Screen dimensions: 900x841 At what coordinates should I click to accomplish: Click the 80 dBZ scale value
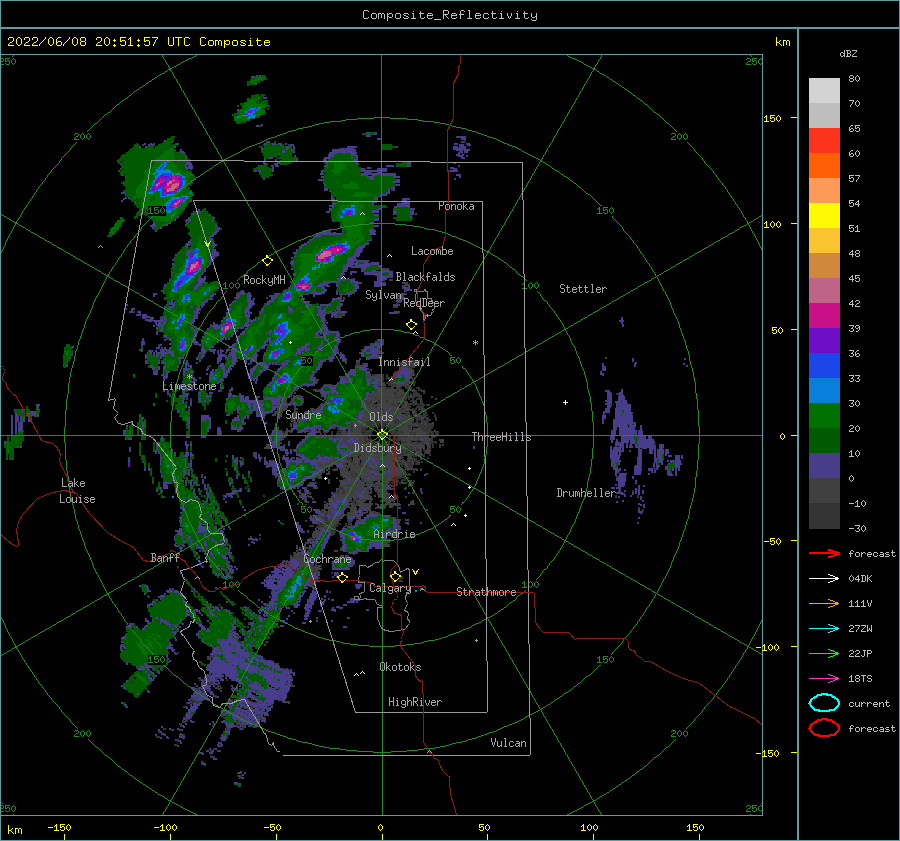pos(854,79)
